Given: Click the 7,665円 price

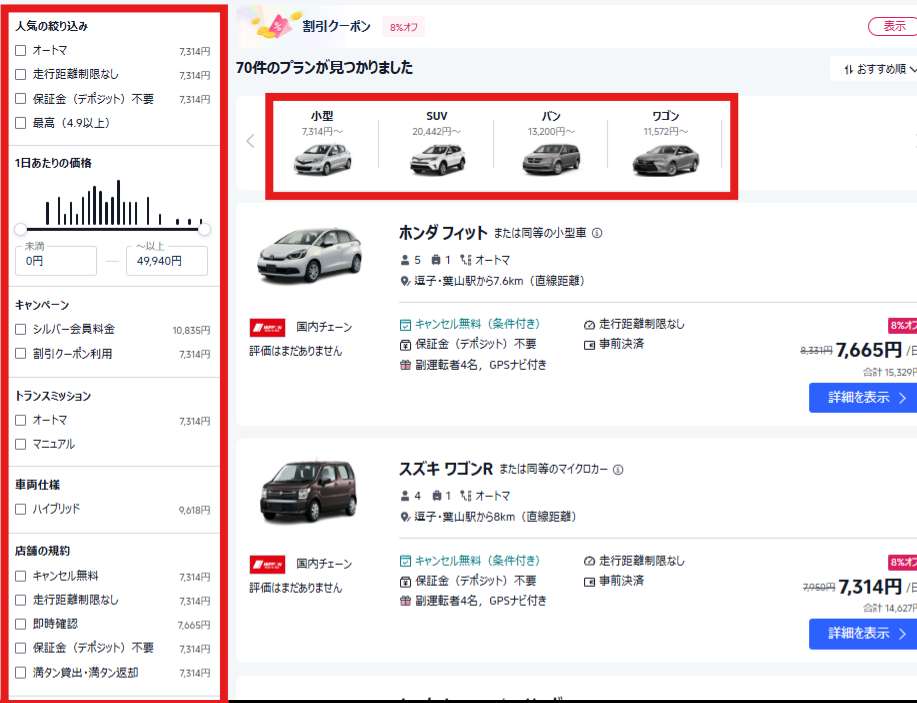Looking at the screenshot, I should [869, 350].
